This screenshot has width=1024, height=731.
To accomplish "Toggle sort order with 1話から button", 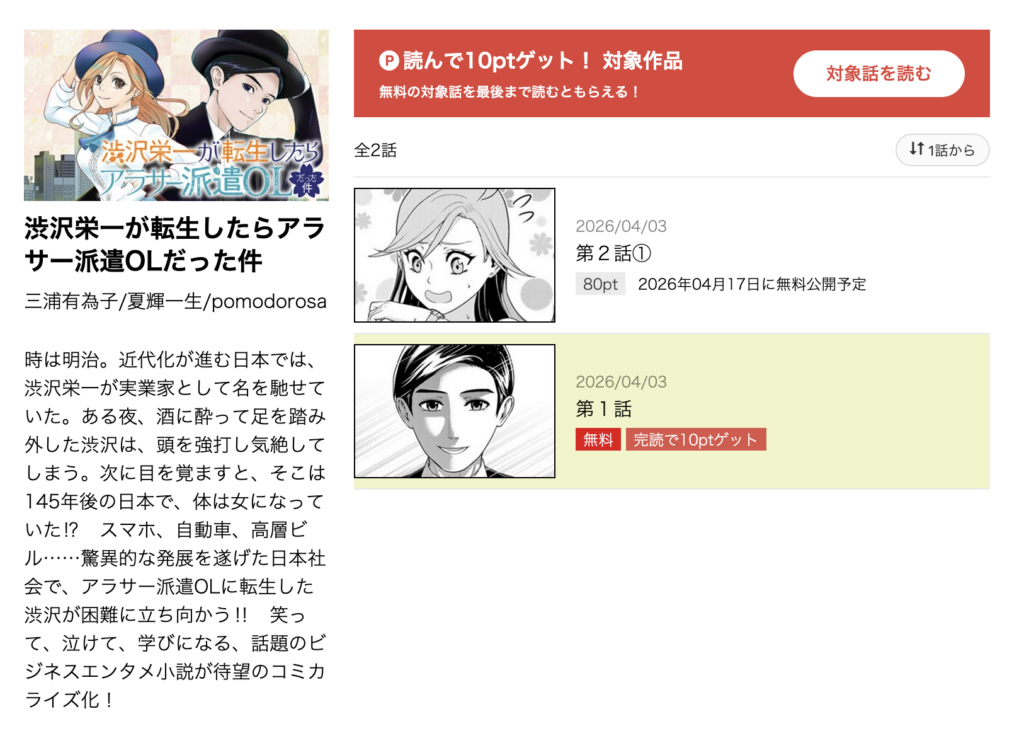I will click(x=942, y=150).
